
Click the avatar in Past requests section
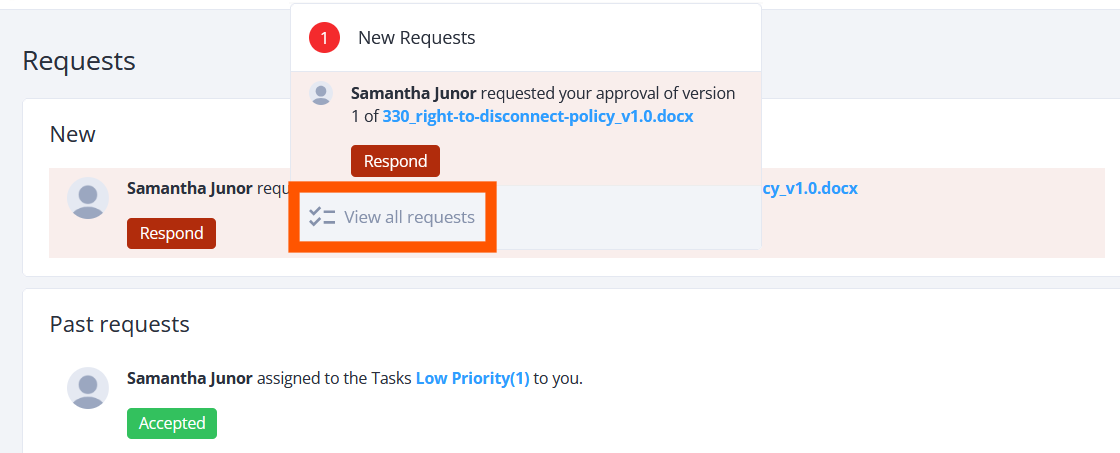tap(88, 388)
